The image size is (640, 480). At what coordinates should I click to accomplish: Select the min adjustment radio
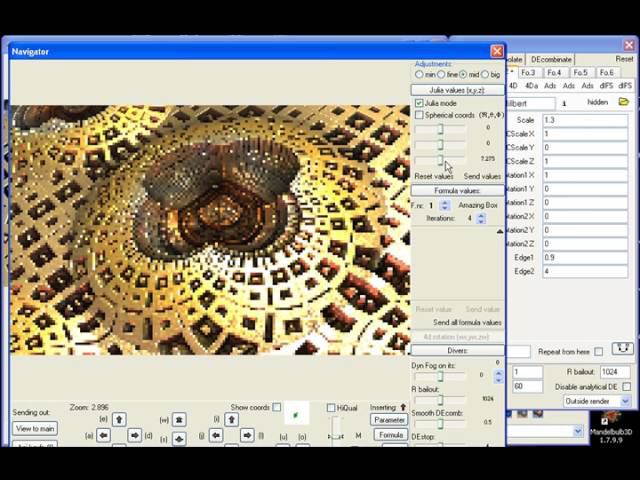419,75
